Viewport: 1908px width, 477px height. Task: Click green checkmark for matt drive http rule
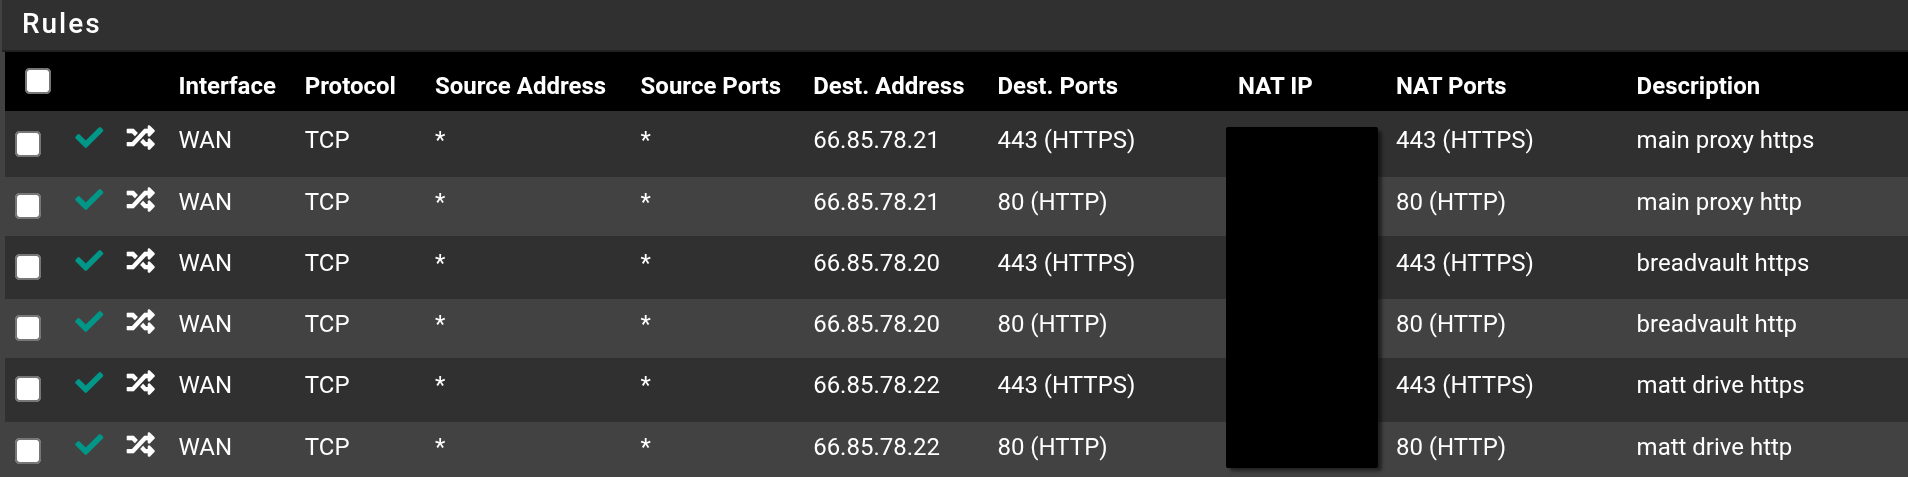coord(89,444)
